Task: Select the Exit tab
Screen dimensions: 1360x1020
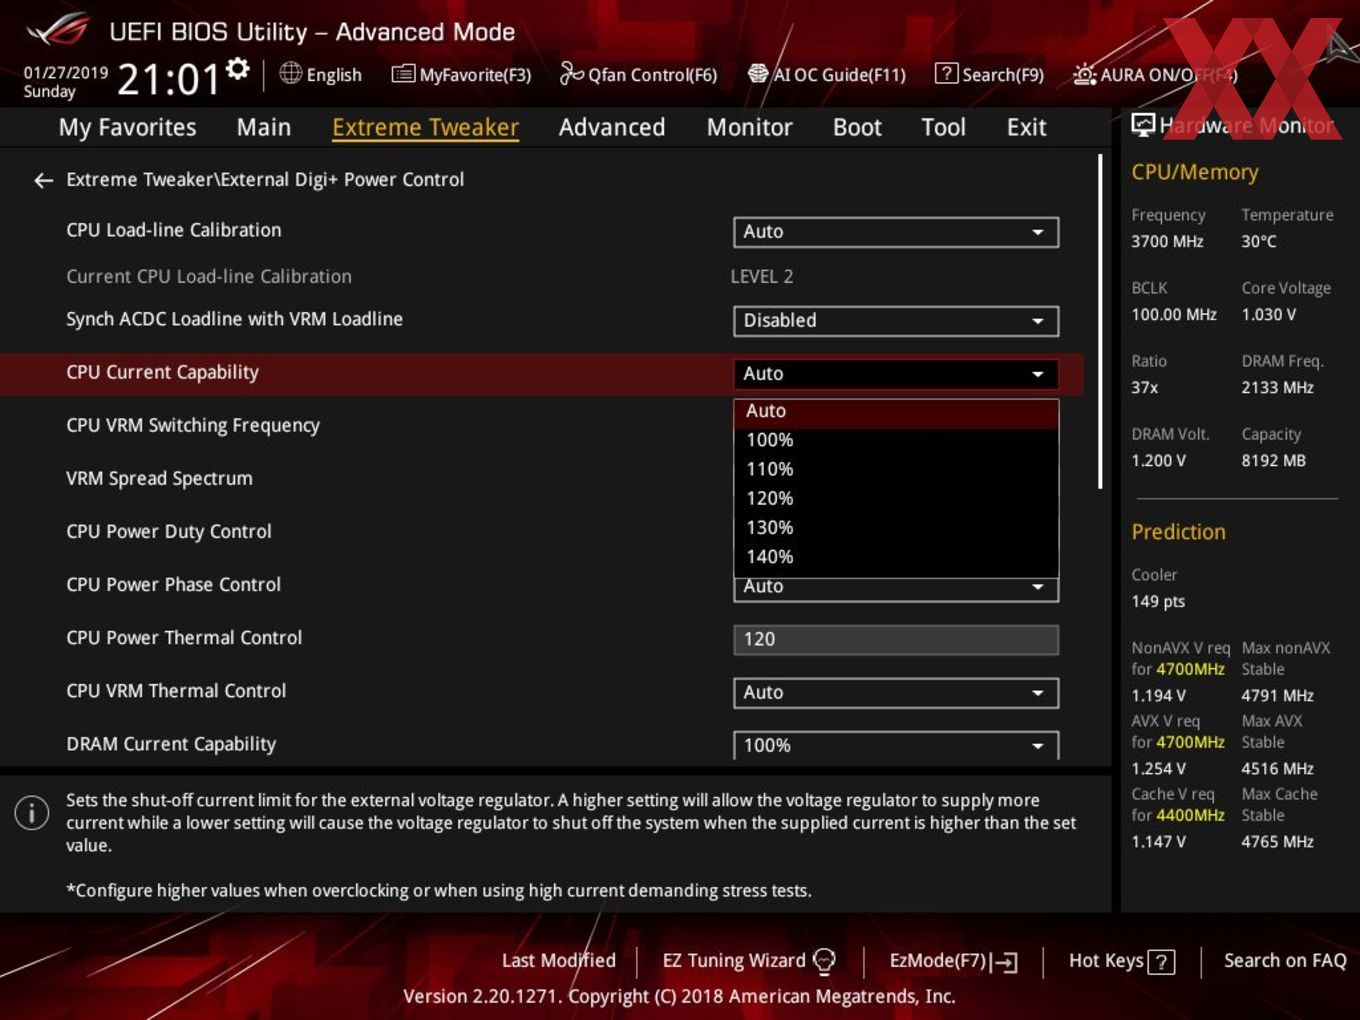Action: click(1026, 127)
